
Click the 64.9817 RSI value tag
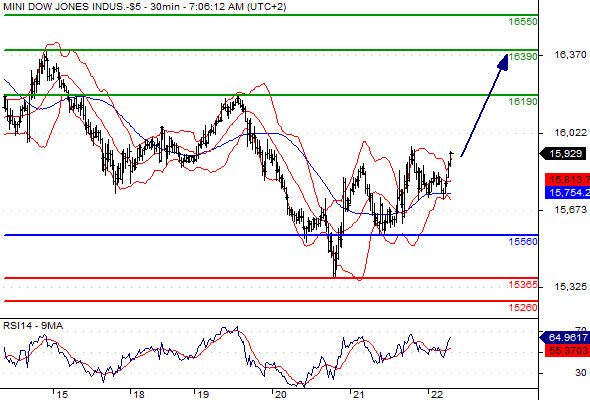click(565, 338)
